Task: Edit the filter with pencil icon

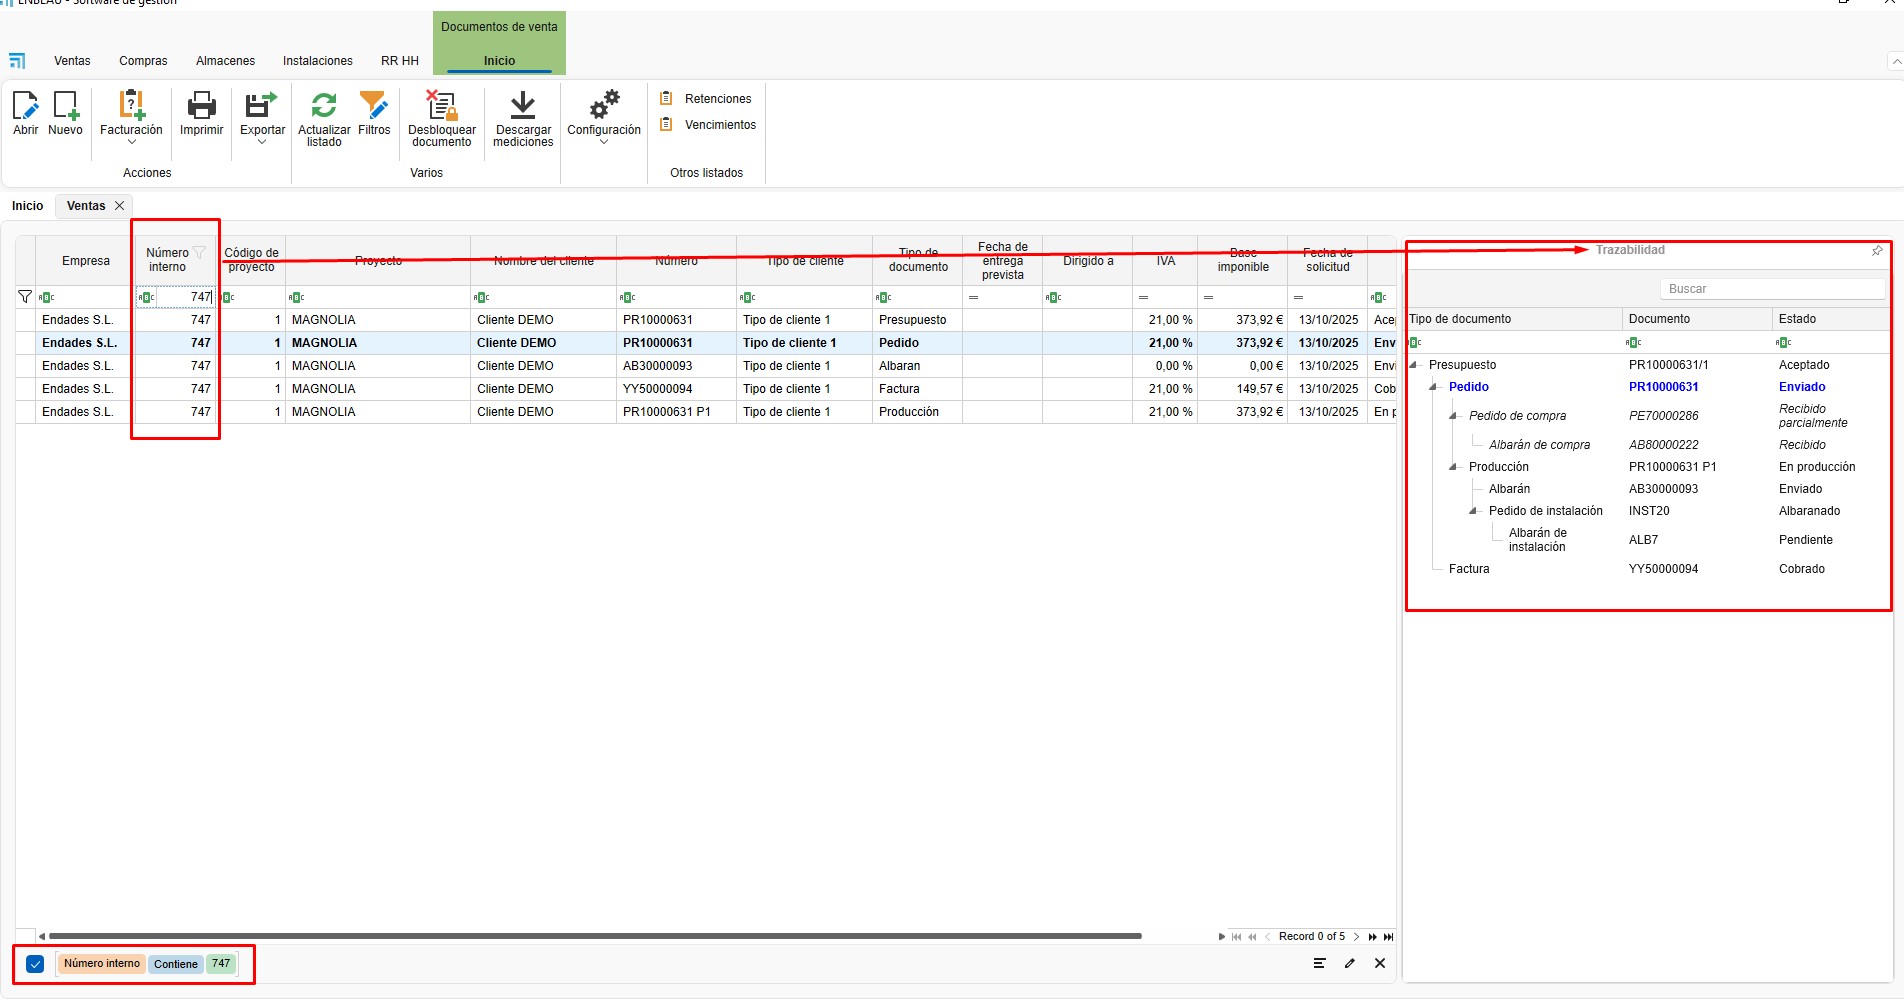Action: pyautogui.click(x=1350, y=963)
